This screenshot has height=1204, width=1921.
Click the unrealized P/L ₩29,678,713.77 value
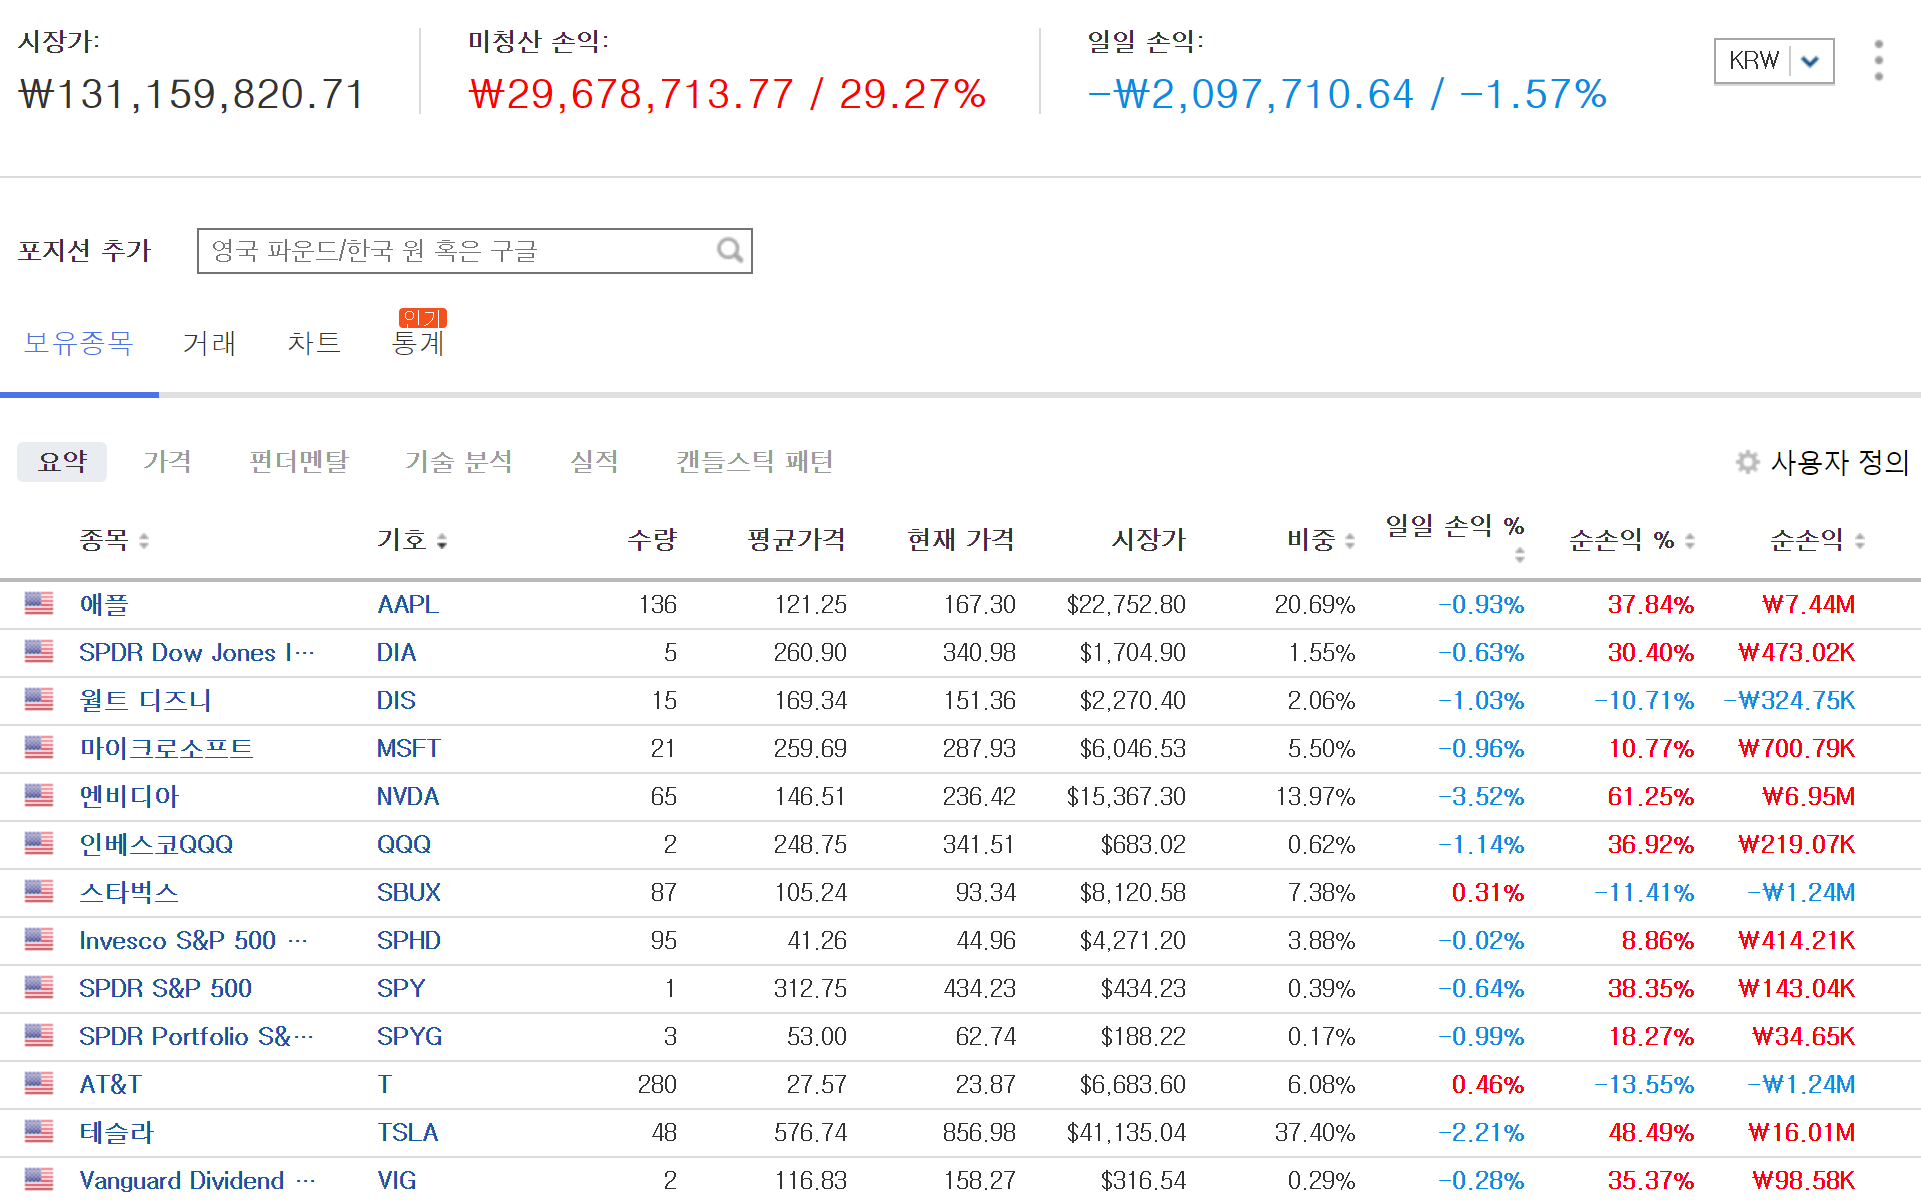631,94
